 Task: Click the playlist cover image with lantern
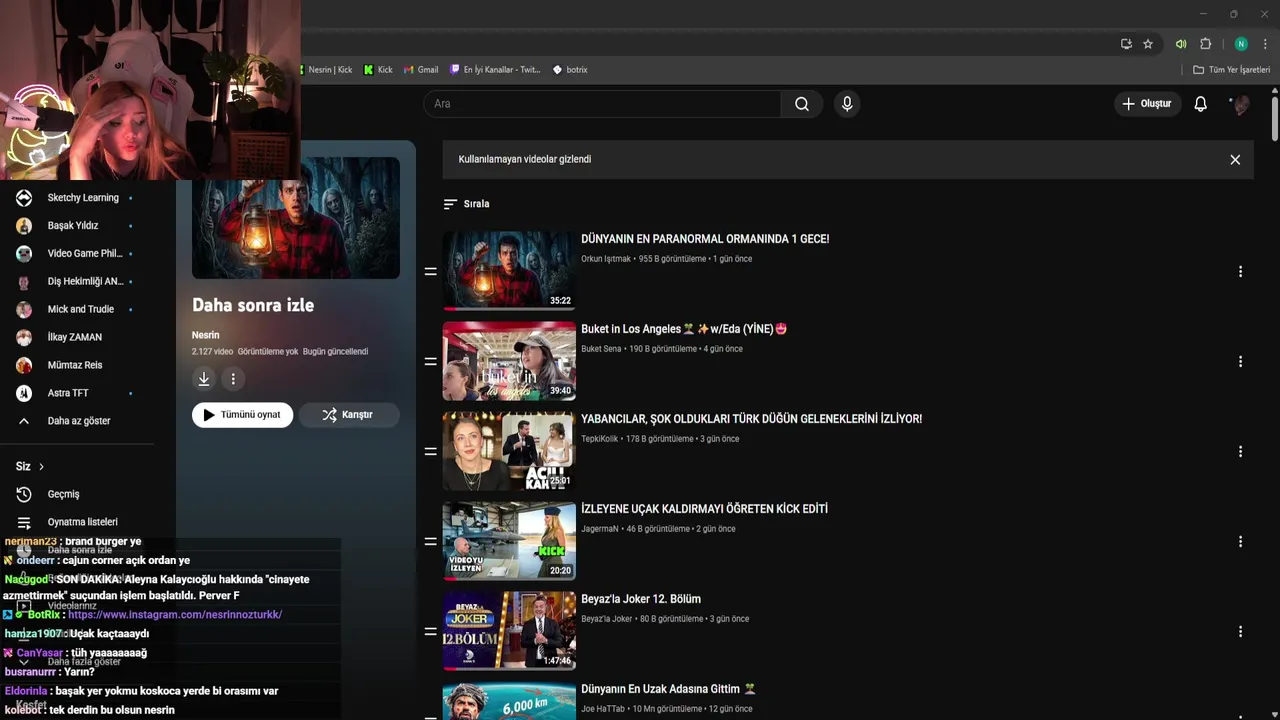pos(296,218)
